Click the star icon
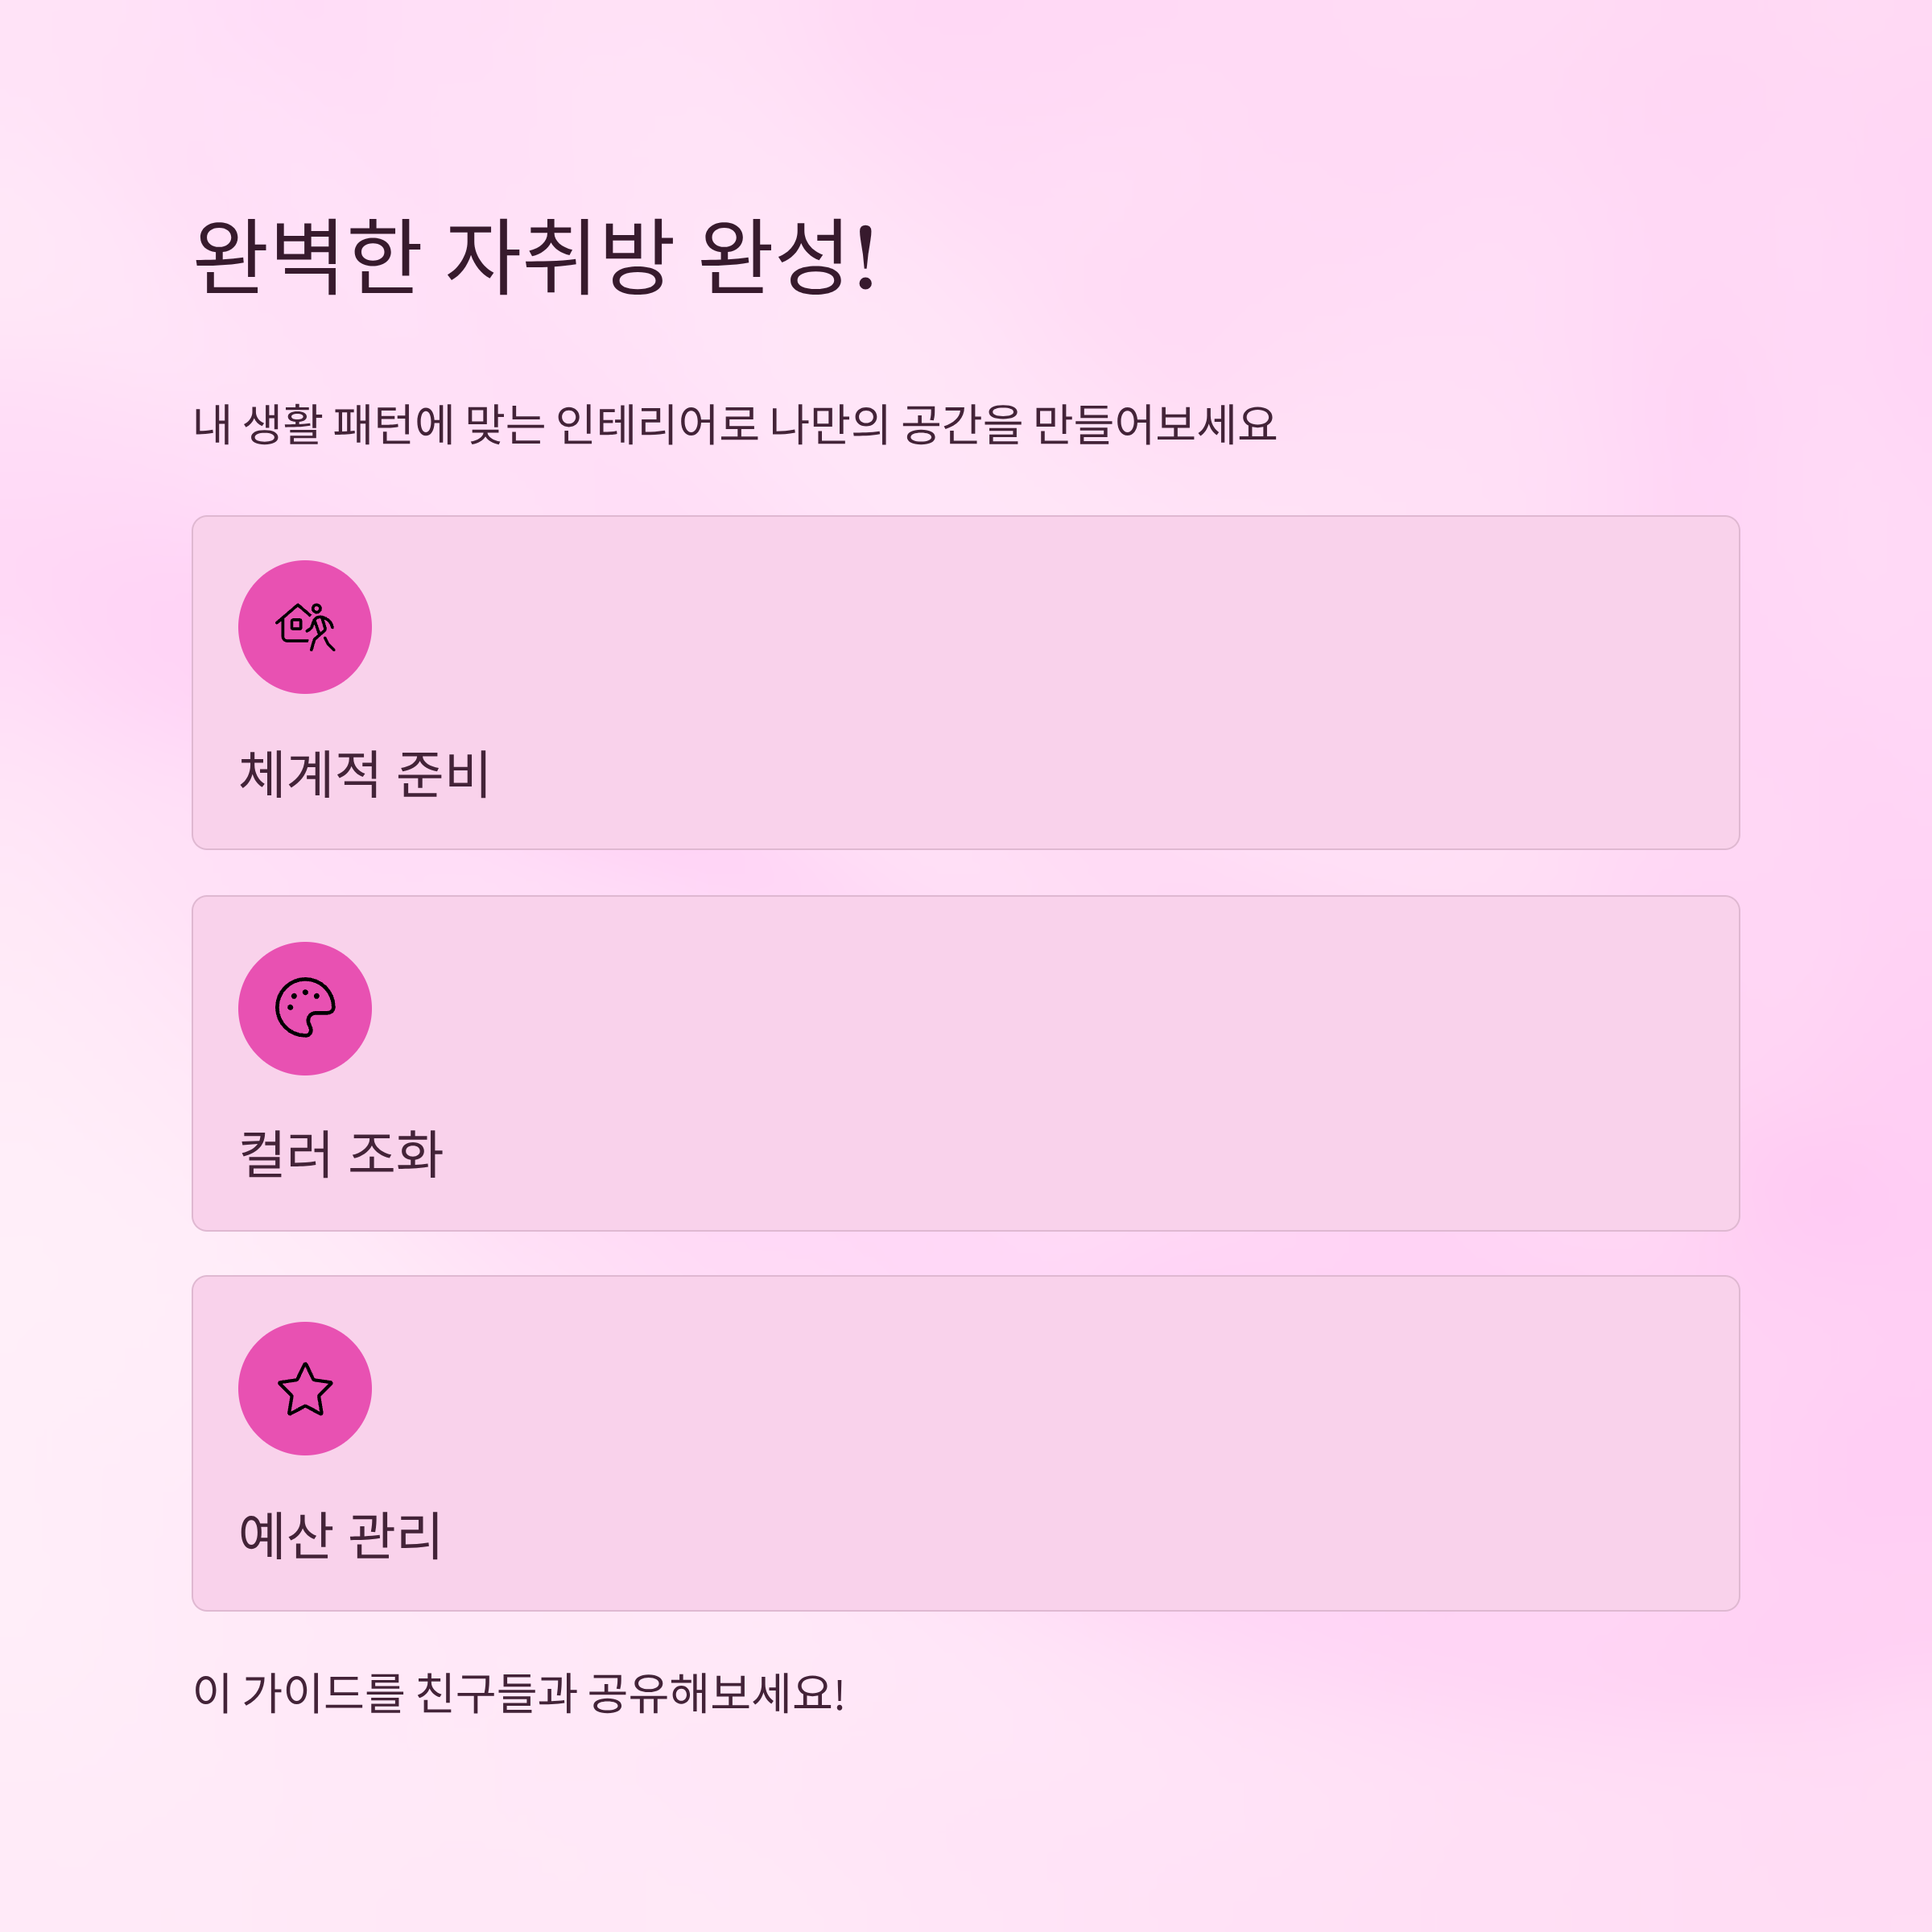 [305, 1389]
